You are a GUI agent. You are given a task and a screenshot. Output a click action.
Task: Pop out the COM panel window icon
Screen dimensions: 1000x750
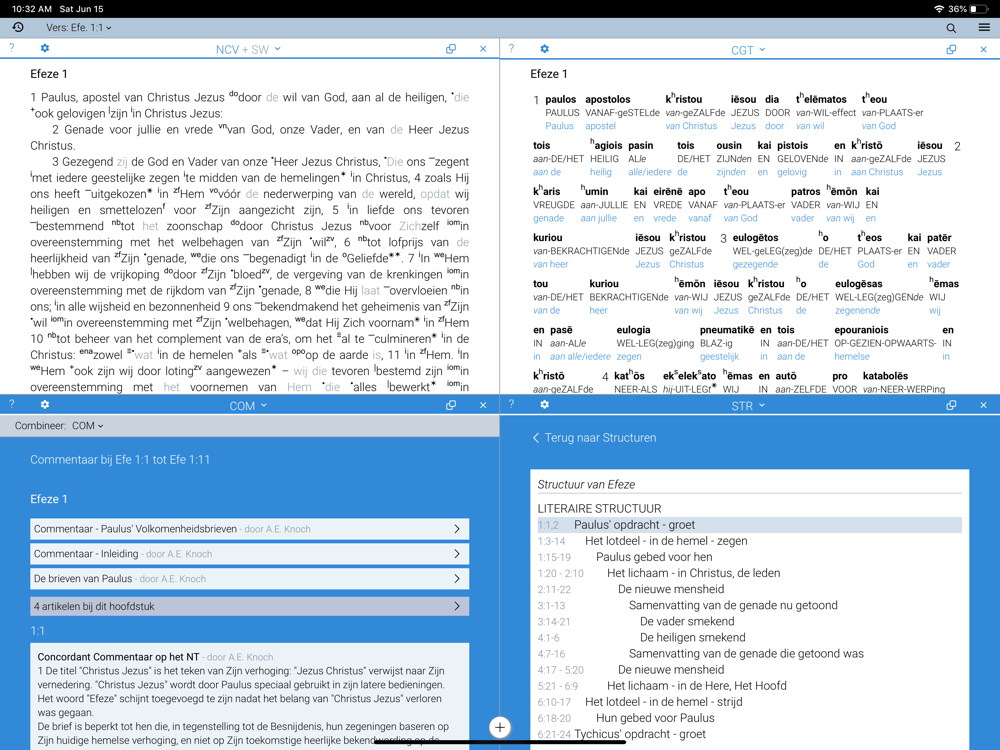coord(451,405)
